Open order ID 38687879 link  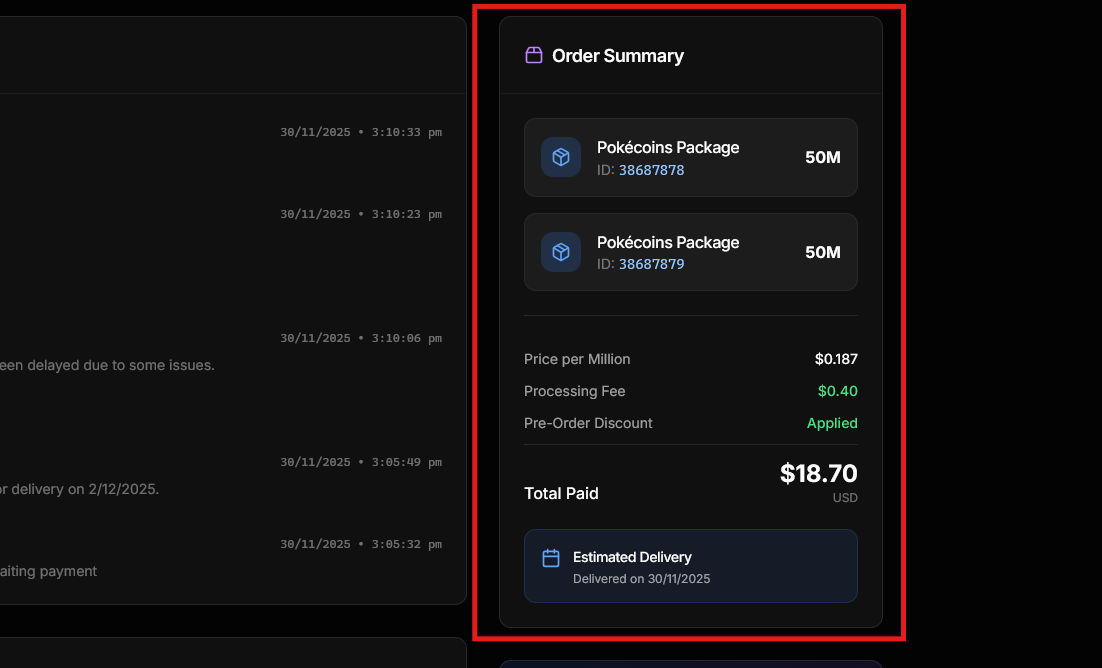(x=651, y=265)
